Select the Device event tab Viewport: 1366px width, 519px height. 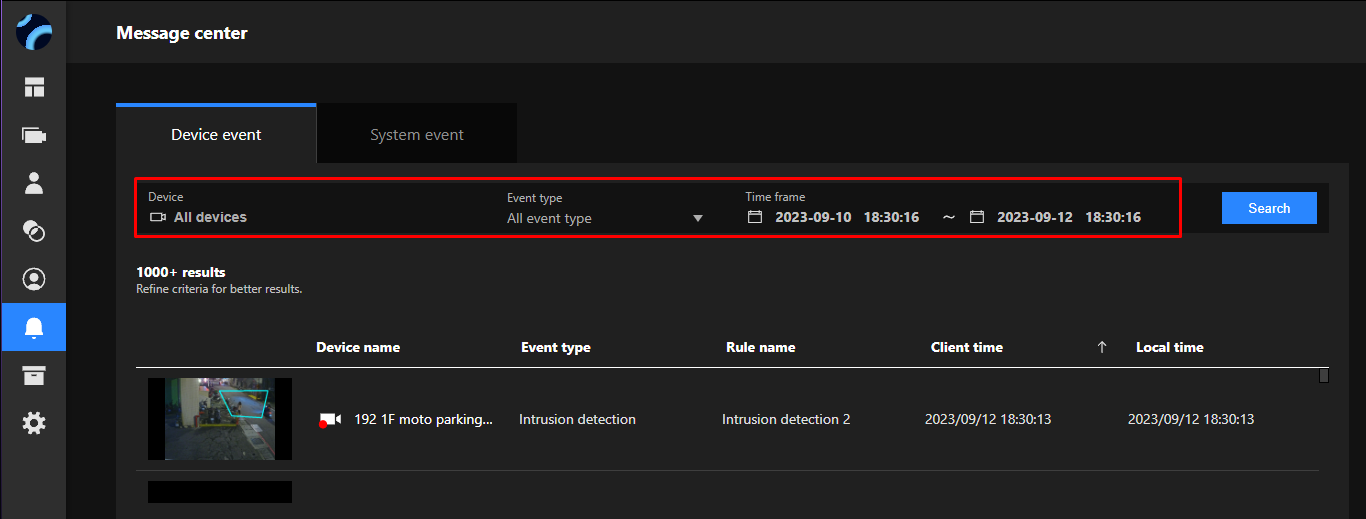click(216, 134)
